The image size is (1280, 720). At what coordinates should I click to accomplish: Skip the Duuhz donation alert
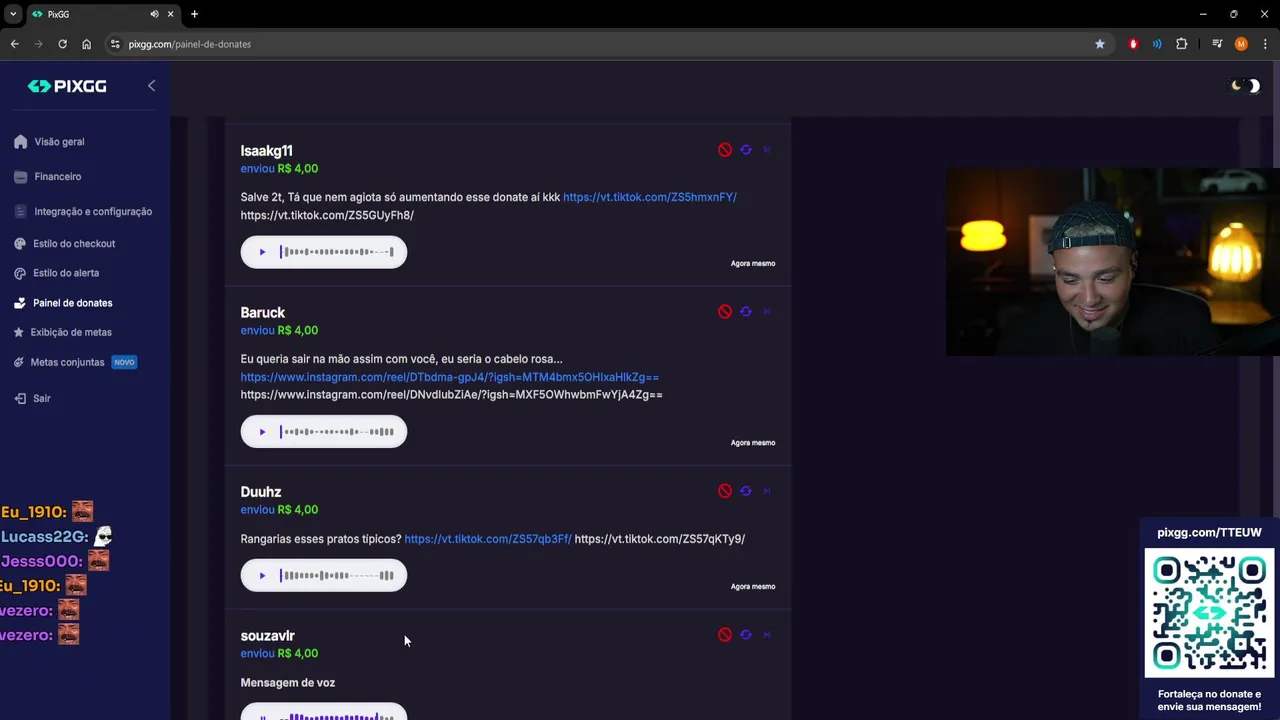click(x=767, y=491)
